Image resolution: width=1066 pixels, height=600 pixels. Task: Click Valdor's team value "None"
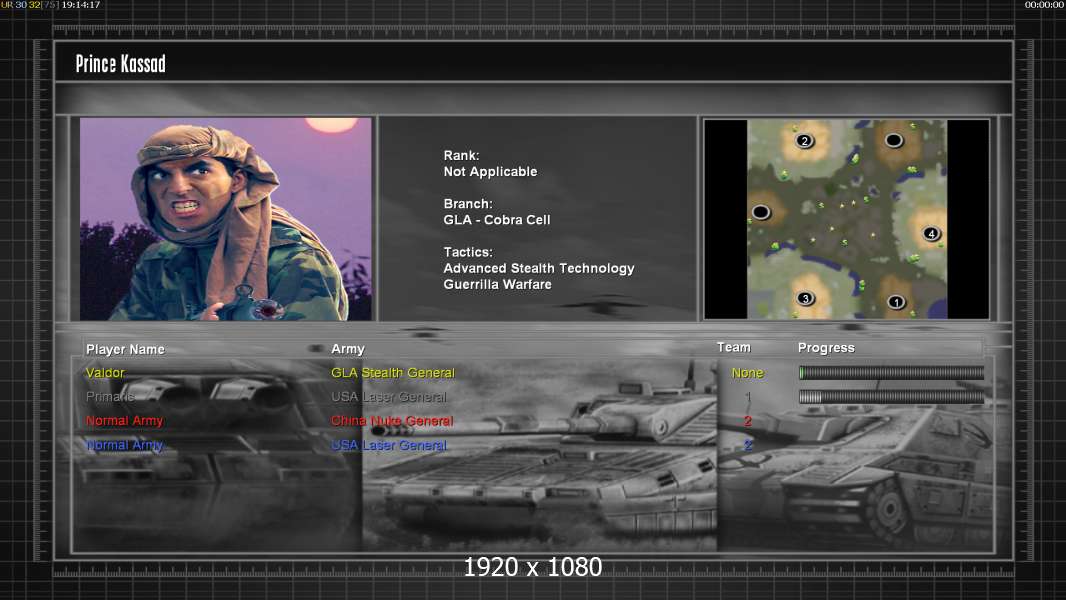coord(747,373)
